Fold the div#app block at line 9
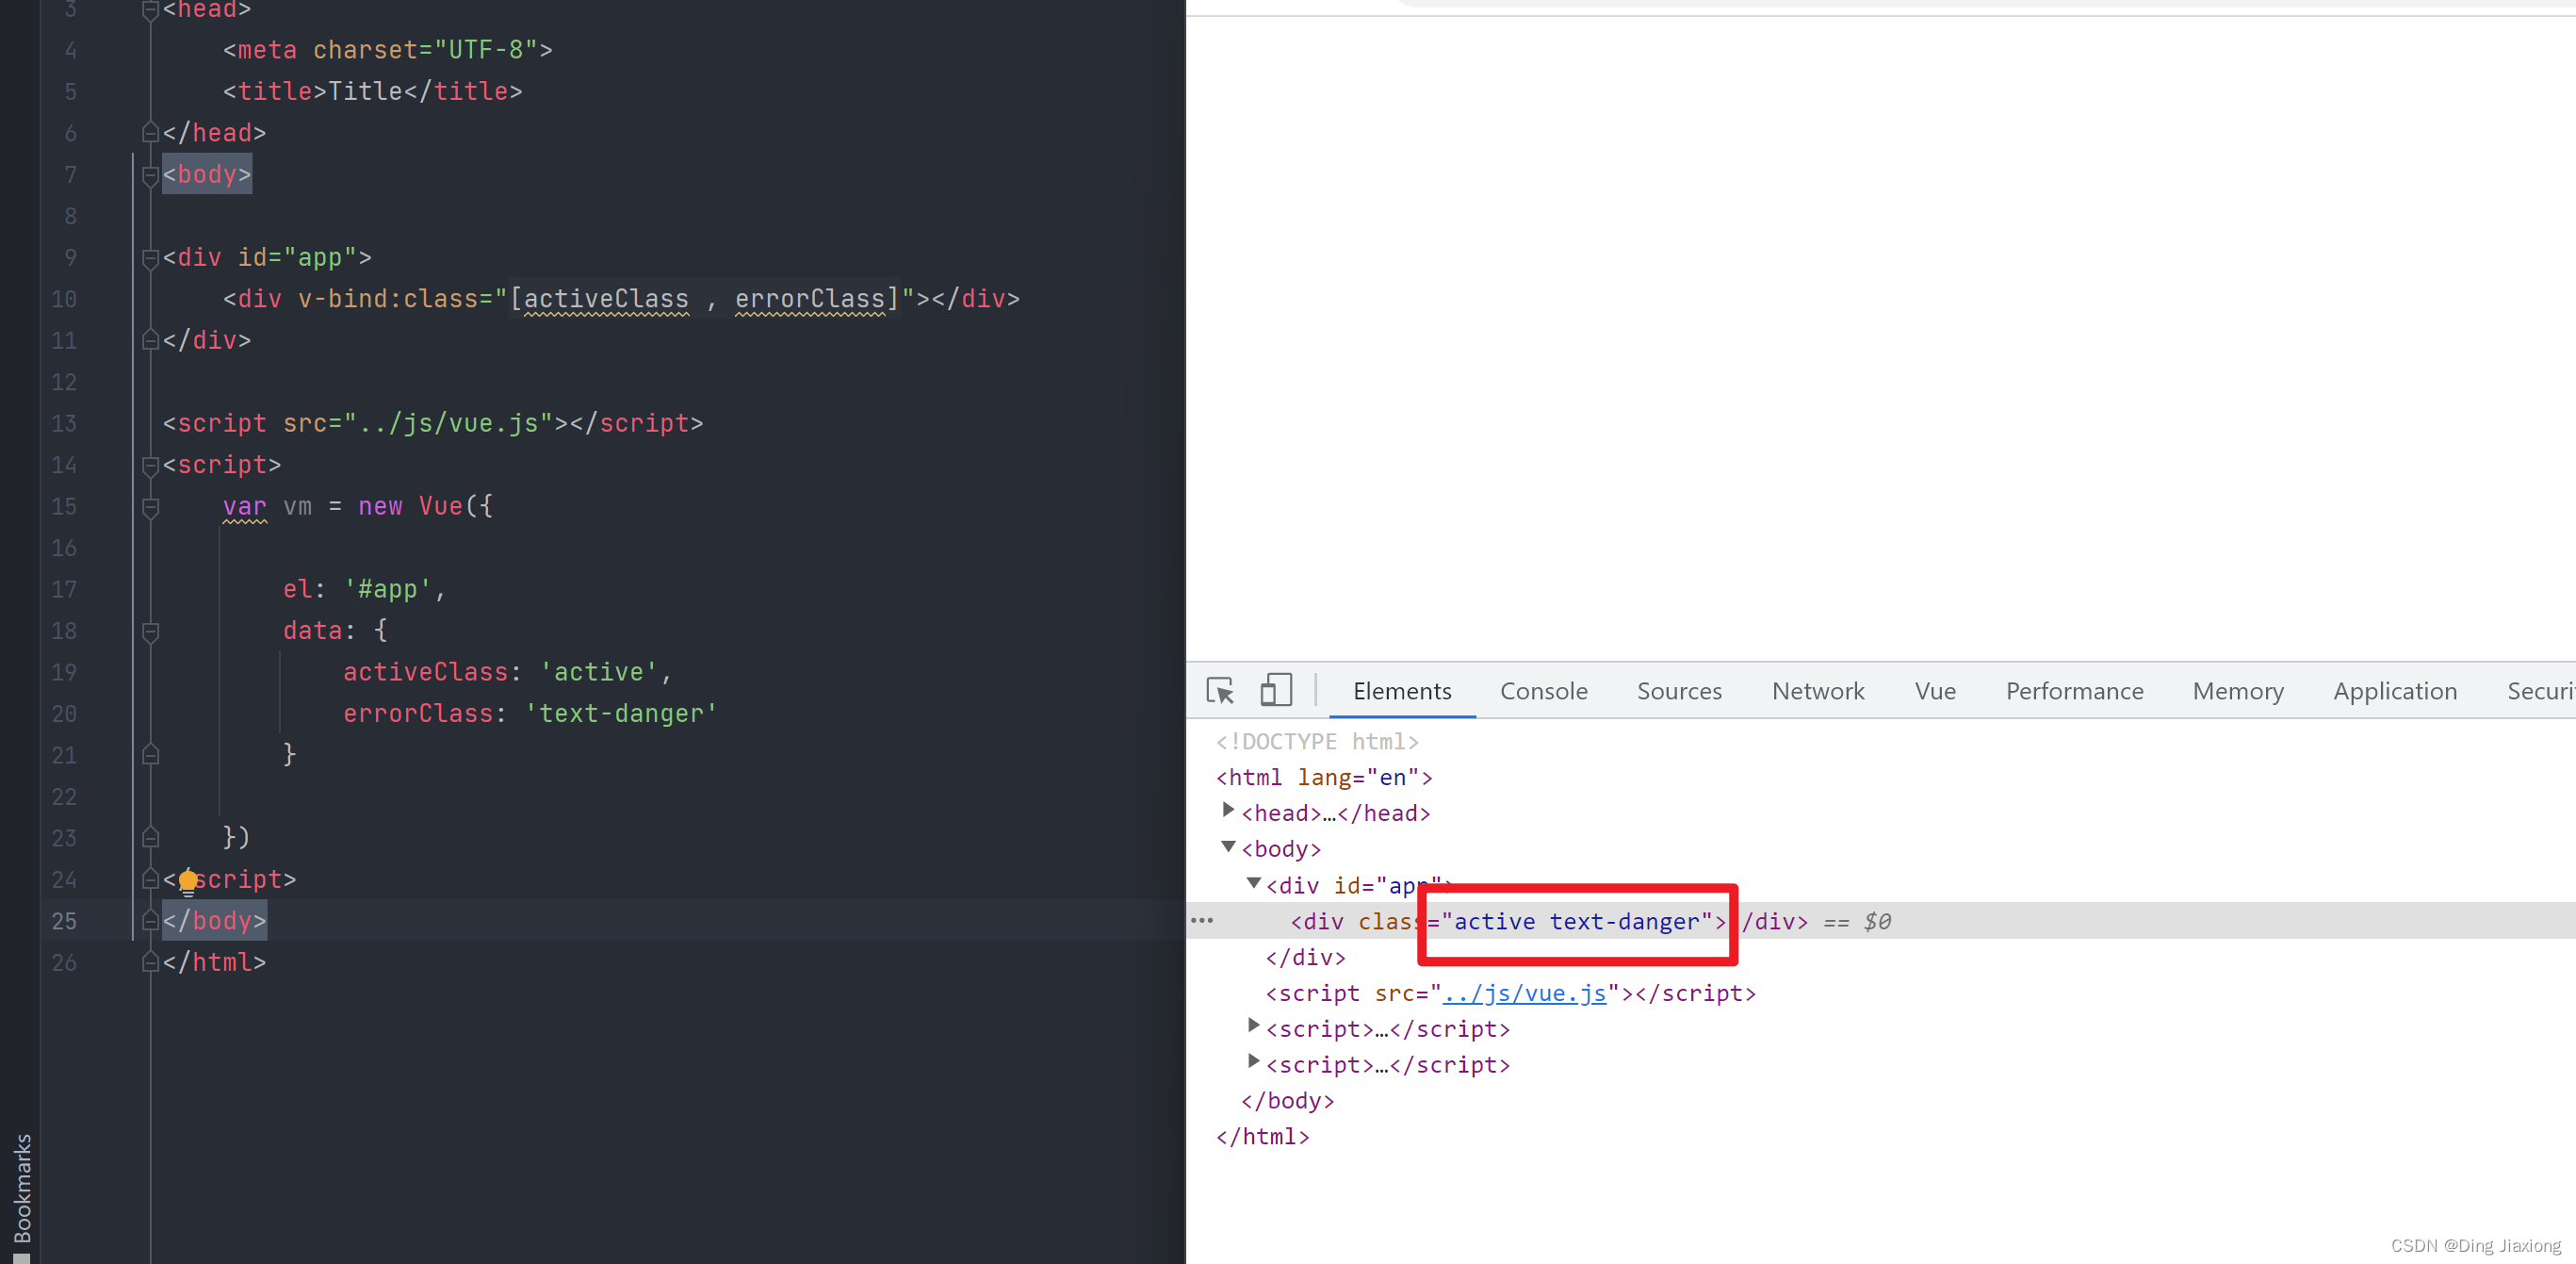Viewport: 2576px width, 1264px height. click(150, 259)
